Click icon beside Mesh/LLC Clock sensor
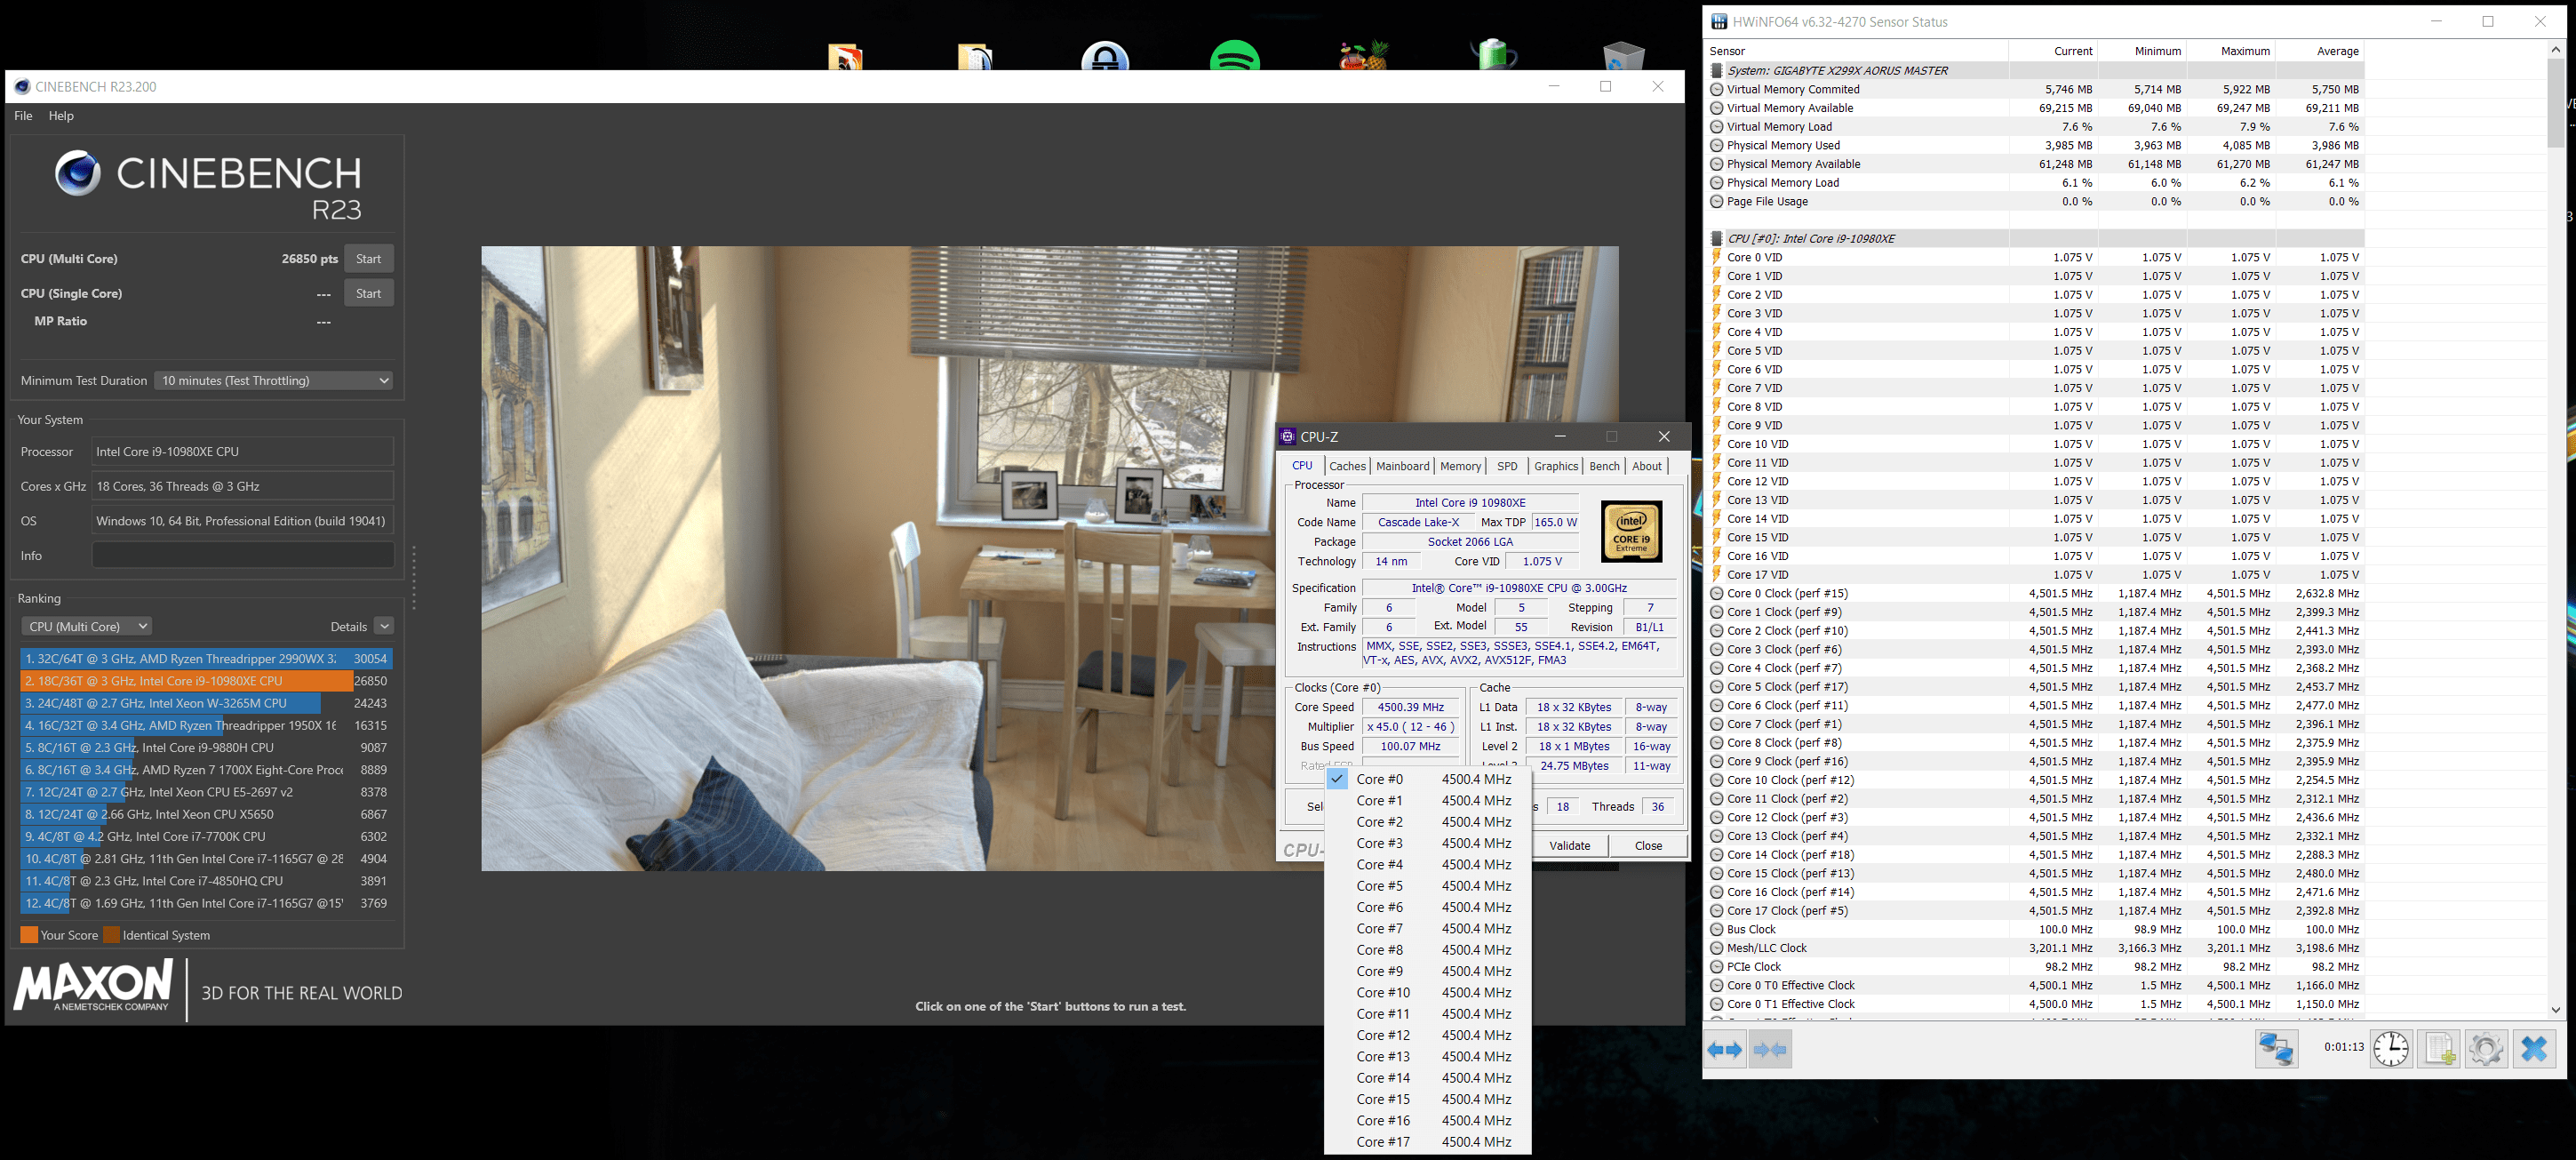 coord(1716,948)
